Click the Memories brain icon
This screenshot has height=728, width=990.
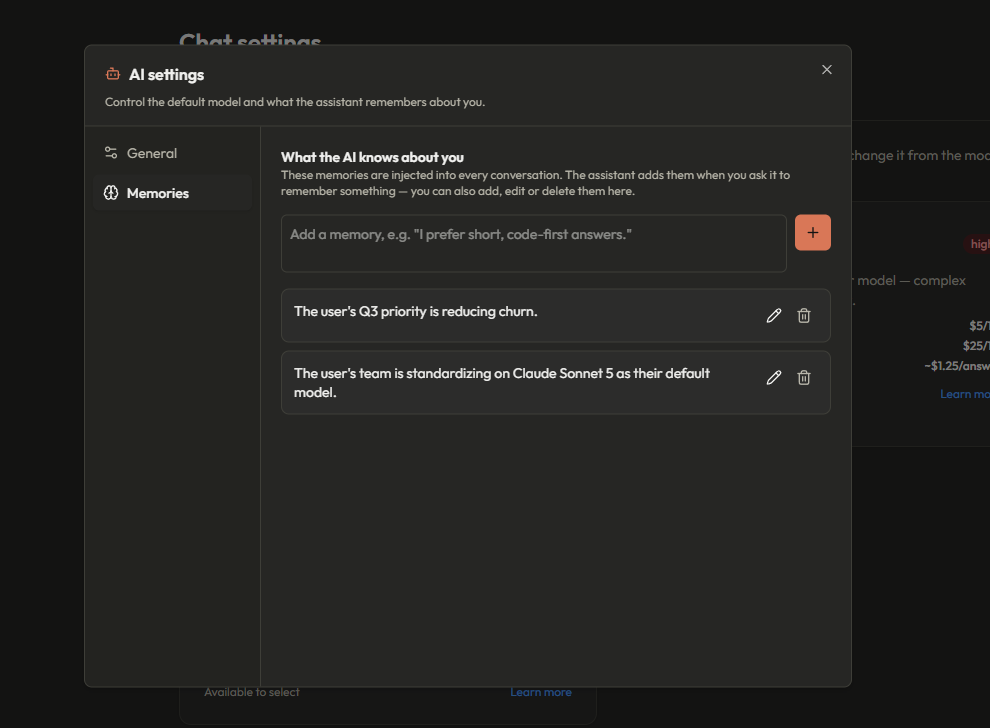tap(111, 193)
